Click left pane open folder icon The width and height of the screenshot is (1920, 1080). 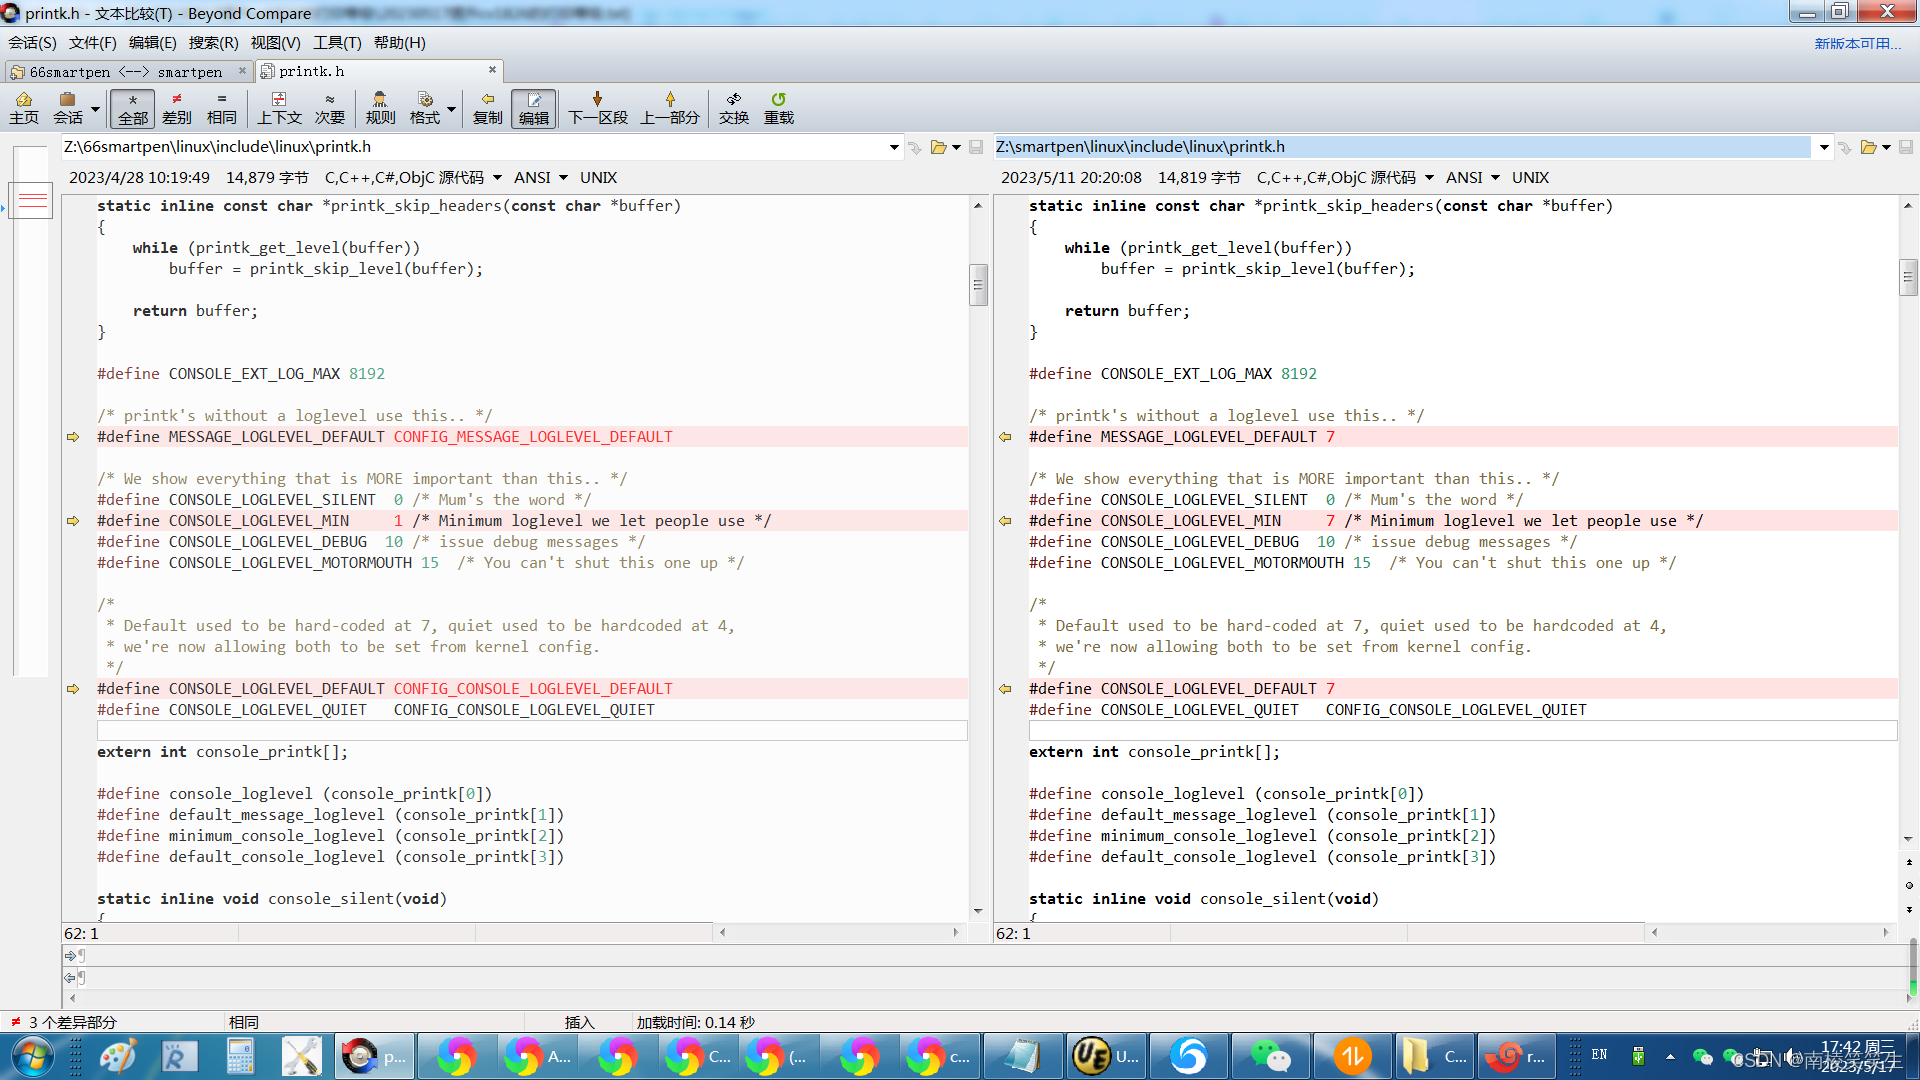pos(938,147)
